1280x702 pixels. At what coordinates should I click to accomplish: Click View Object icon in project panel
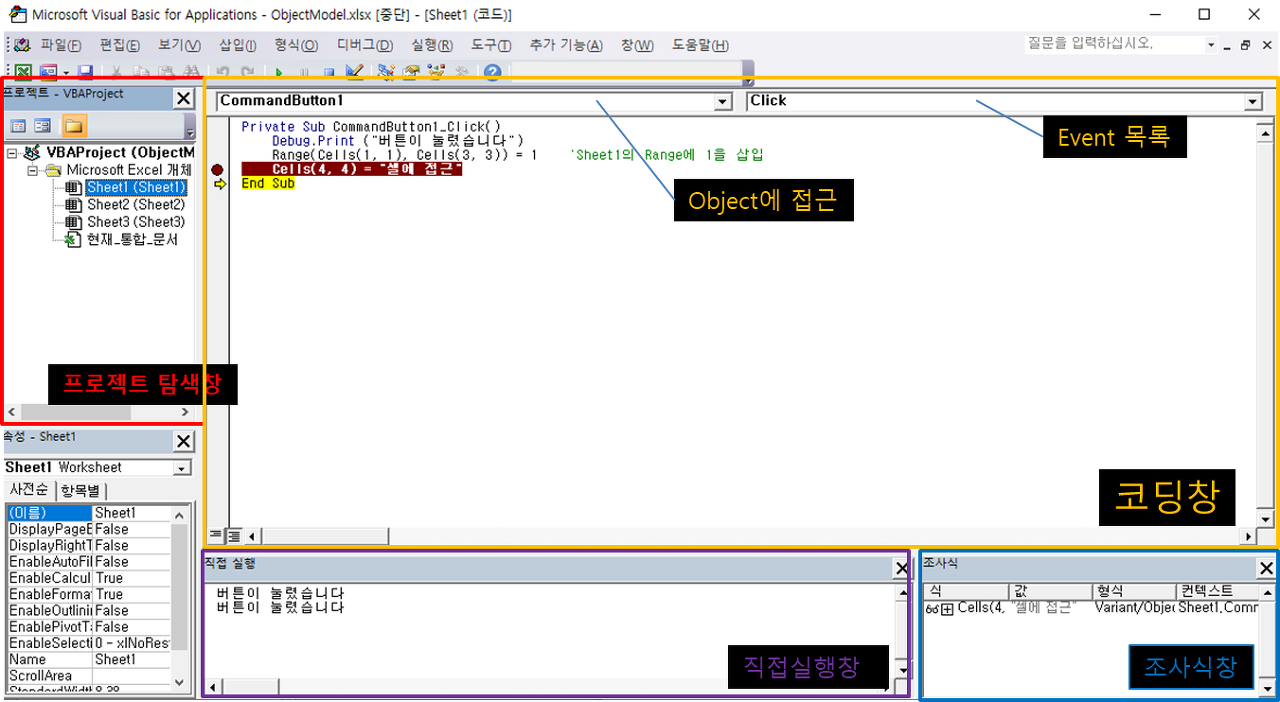click(x=43, y=126)
